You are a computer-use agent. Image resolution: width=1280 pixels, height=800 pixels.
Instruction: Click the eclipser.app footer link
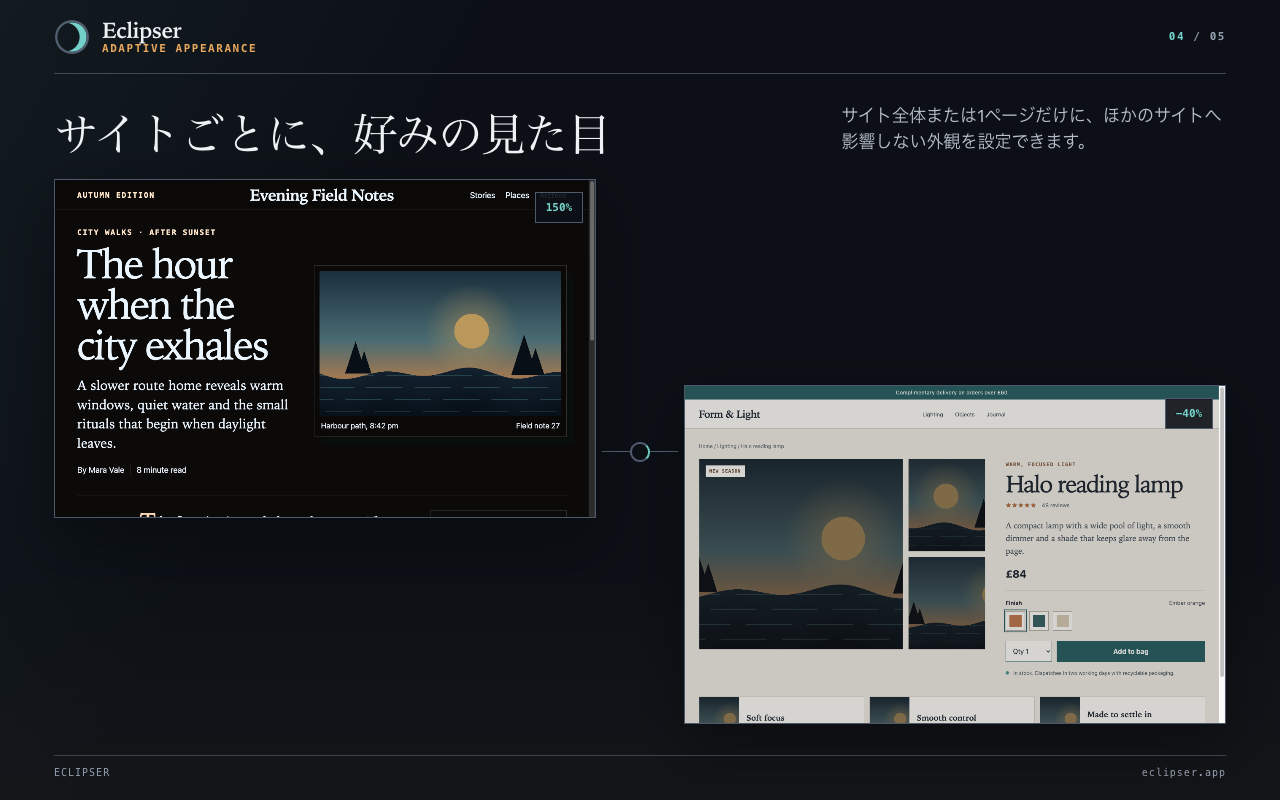[x=1183, y=772]
